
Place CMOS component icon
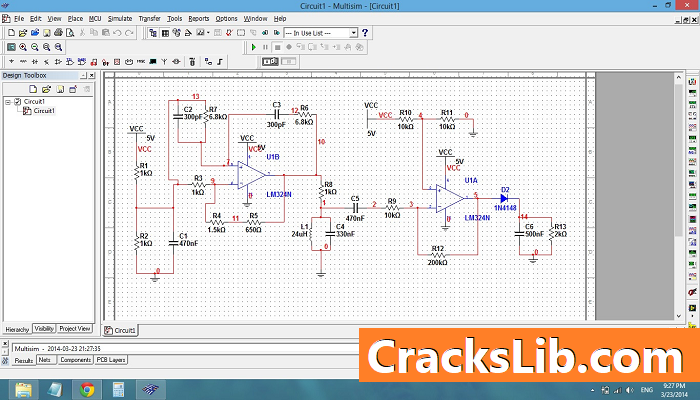click(82, 62)
